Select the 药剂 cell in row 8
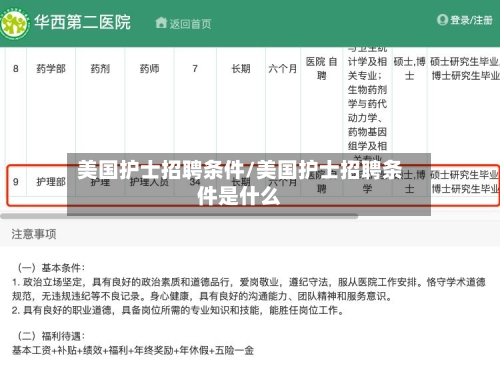Image resolution: width=500 pixels, height=370 pixels. [x=100, y=69]
